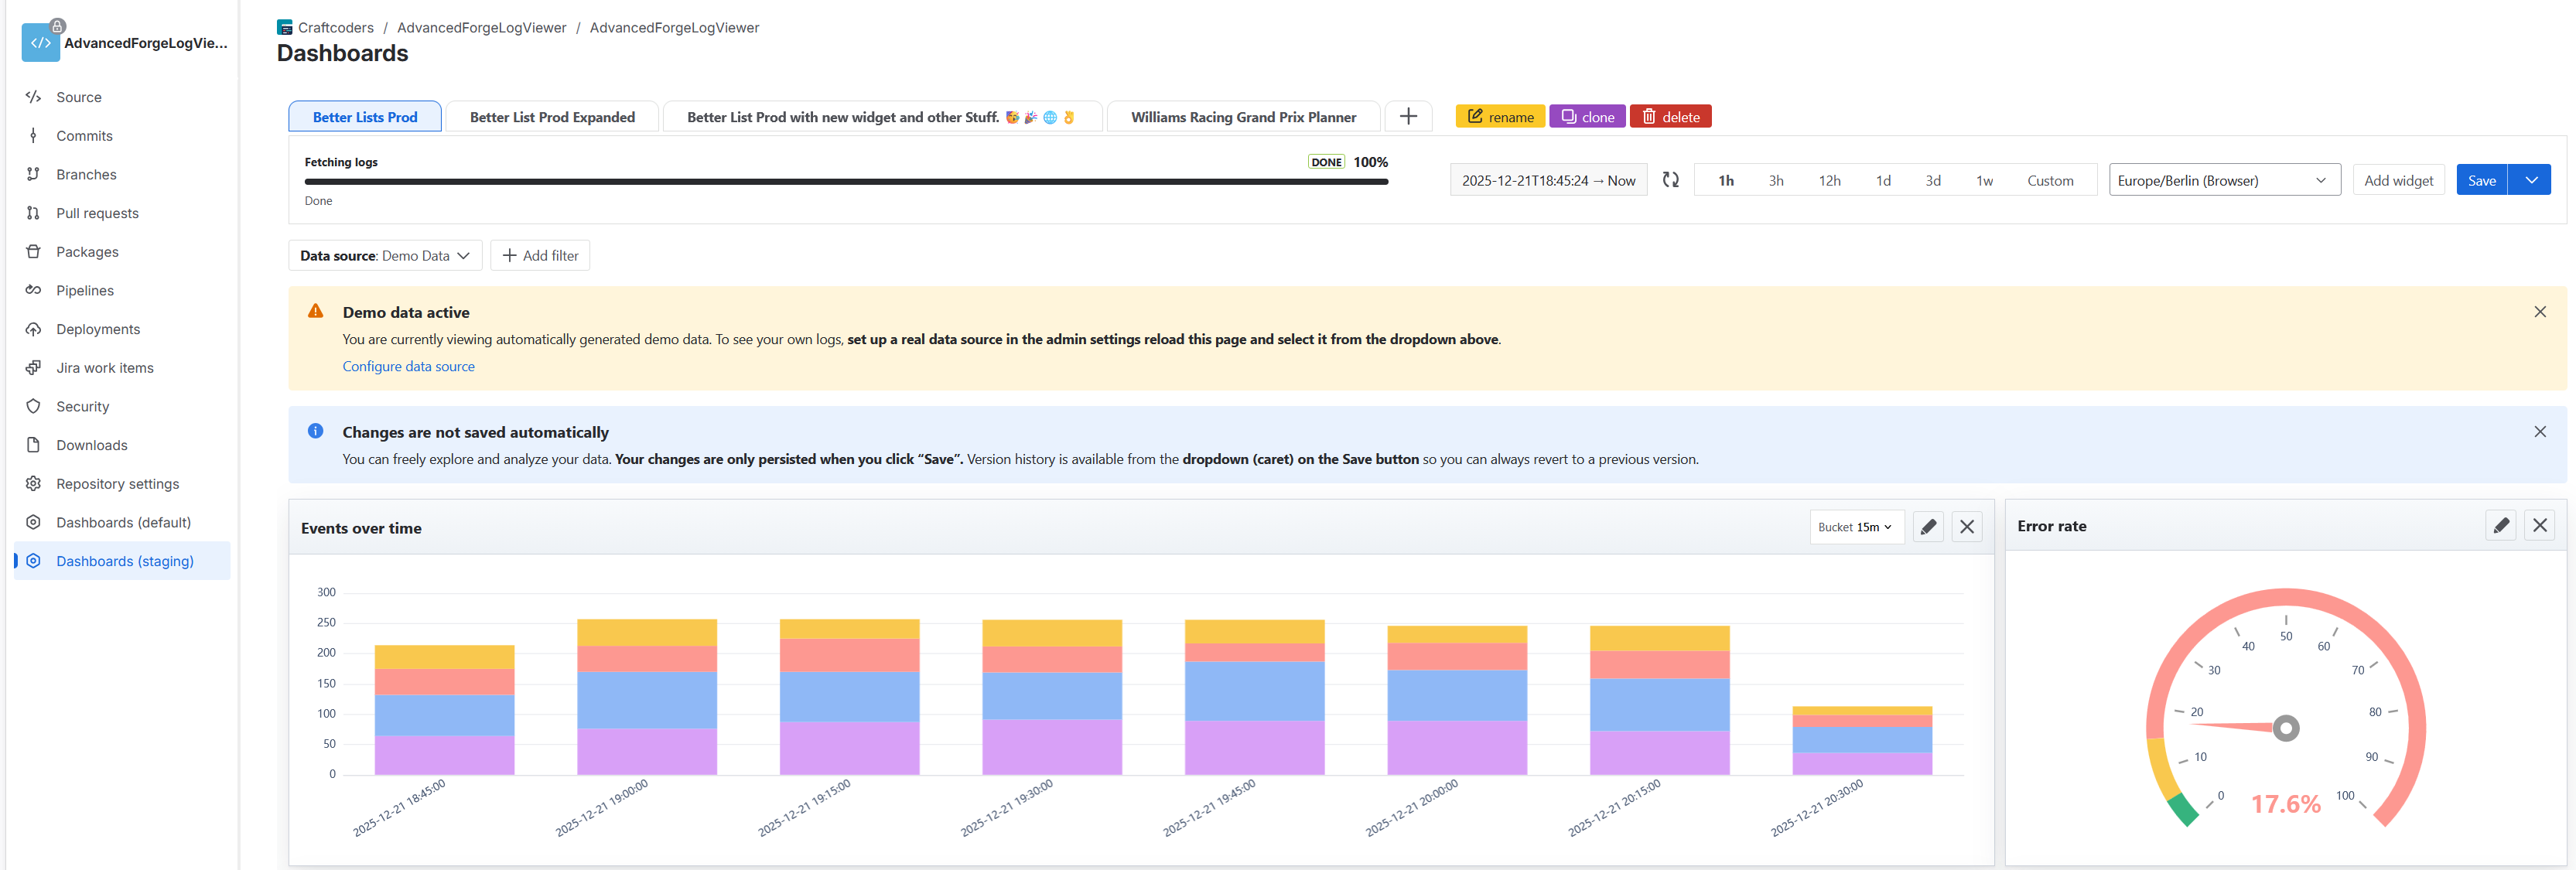Add a new dashboard tab
This screenshot has height=870, width=2576.
tap(1407, 117)
